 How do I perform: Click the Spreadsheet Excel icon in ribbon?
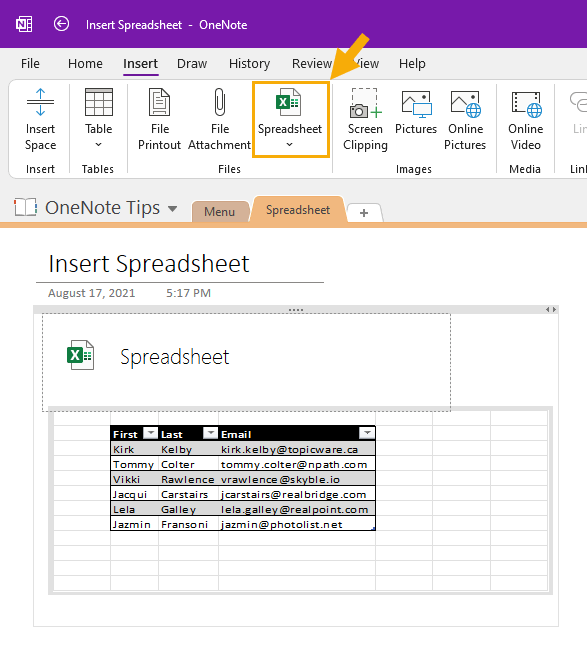pos(288,102)
